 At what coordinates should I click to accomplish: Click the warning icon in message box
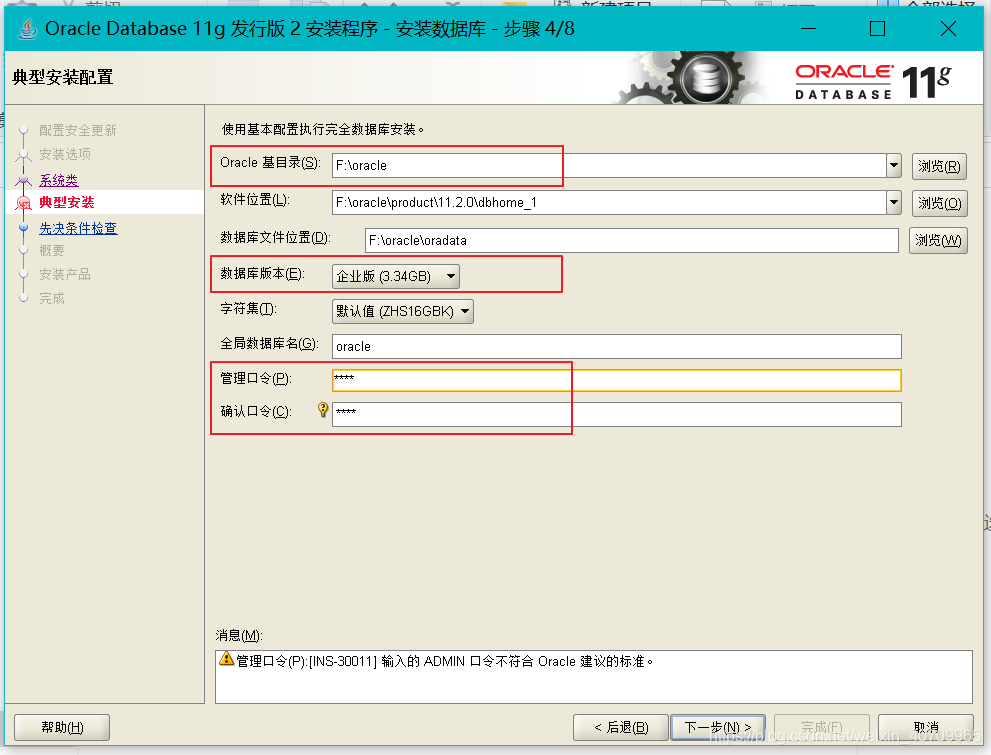[226, 659]
